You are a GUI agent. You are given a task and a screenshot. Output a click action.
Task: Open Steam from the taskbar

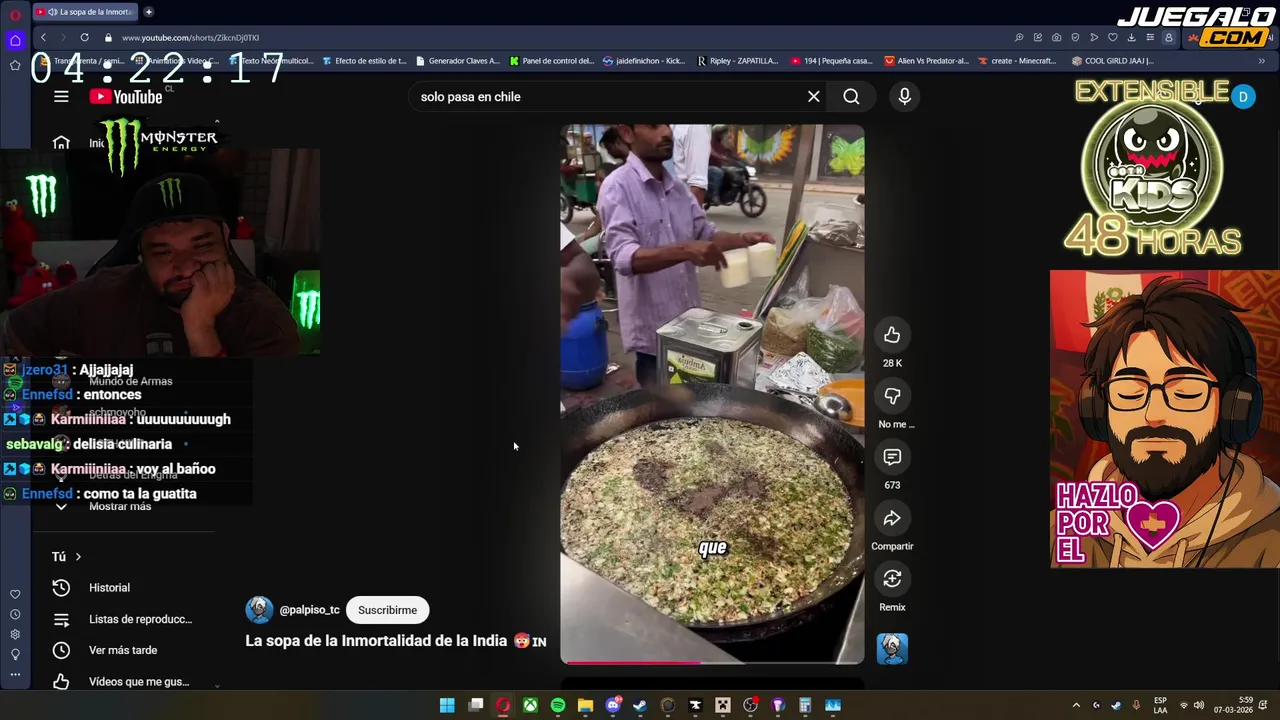[640, 705]
